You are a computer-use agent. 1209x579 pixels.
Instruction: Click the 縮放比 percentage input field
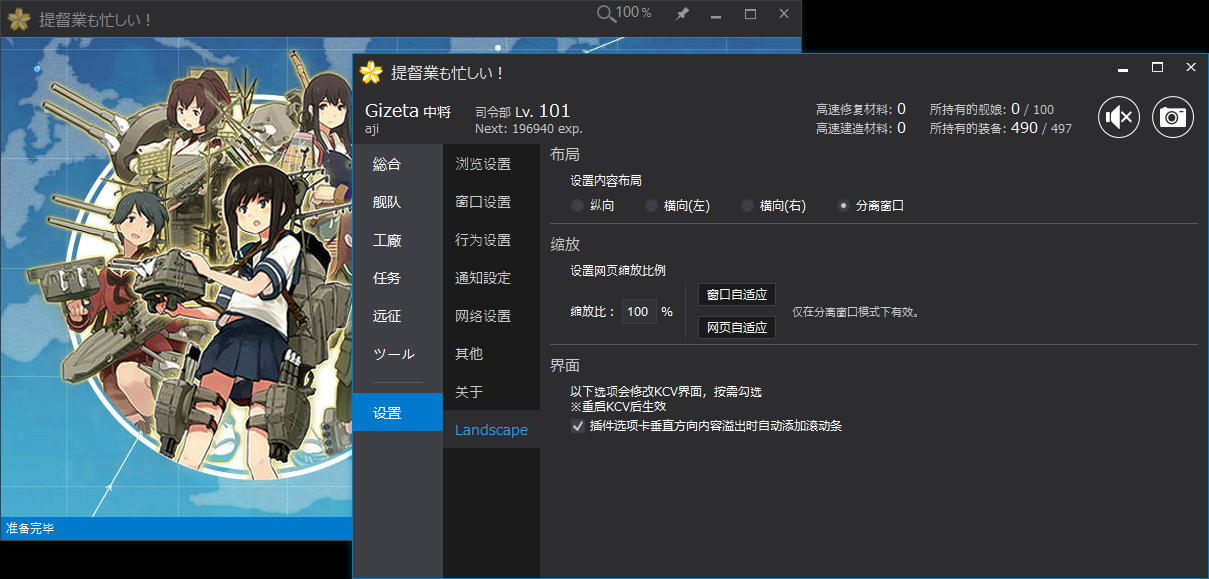pos(639,312)
